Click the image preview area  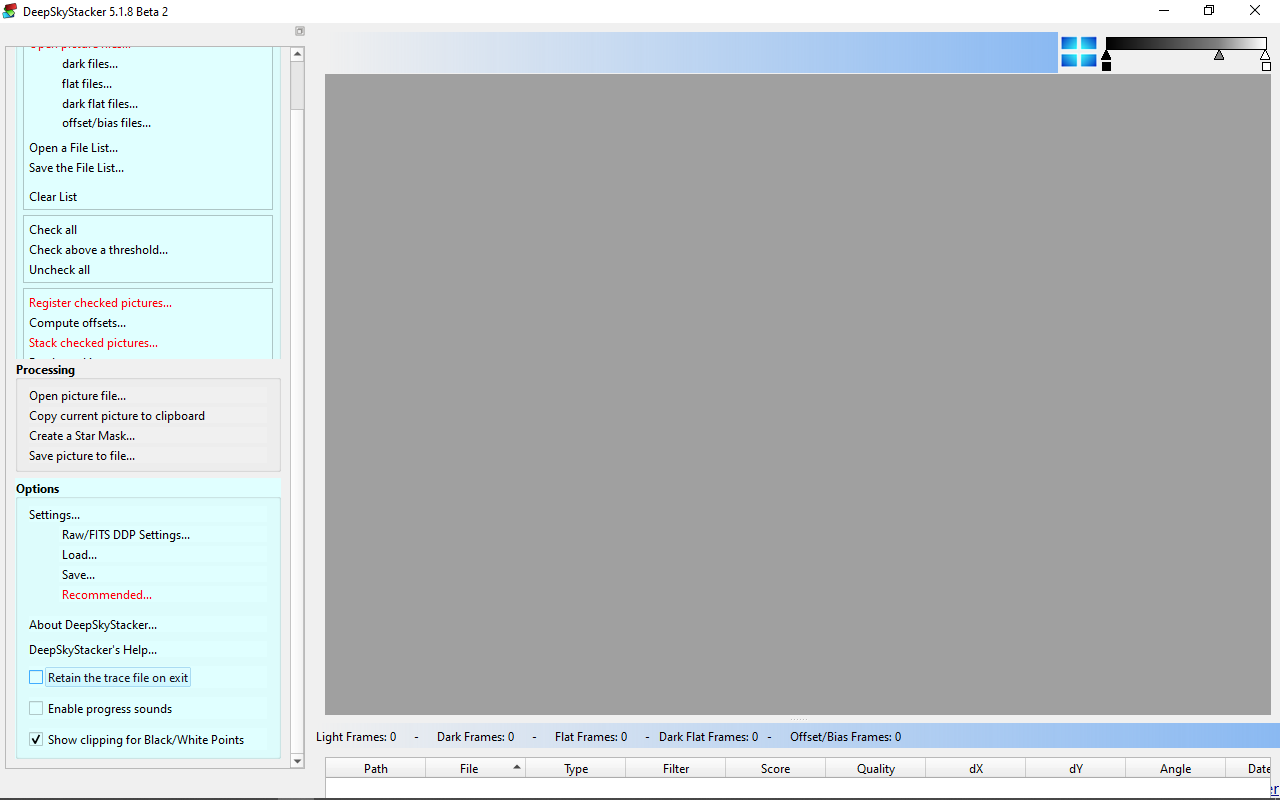[798, 394]
